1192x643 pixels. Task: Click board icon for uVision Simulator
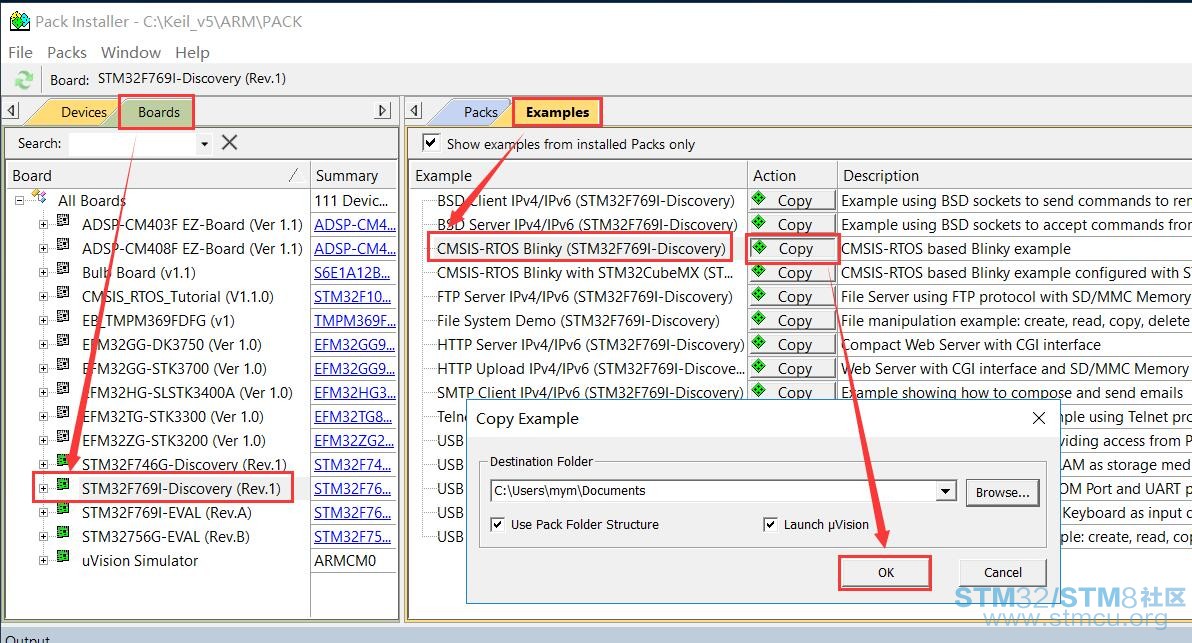pos(63,556)
